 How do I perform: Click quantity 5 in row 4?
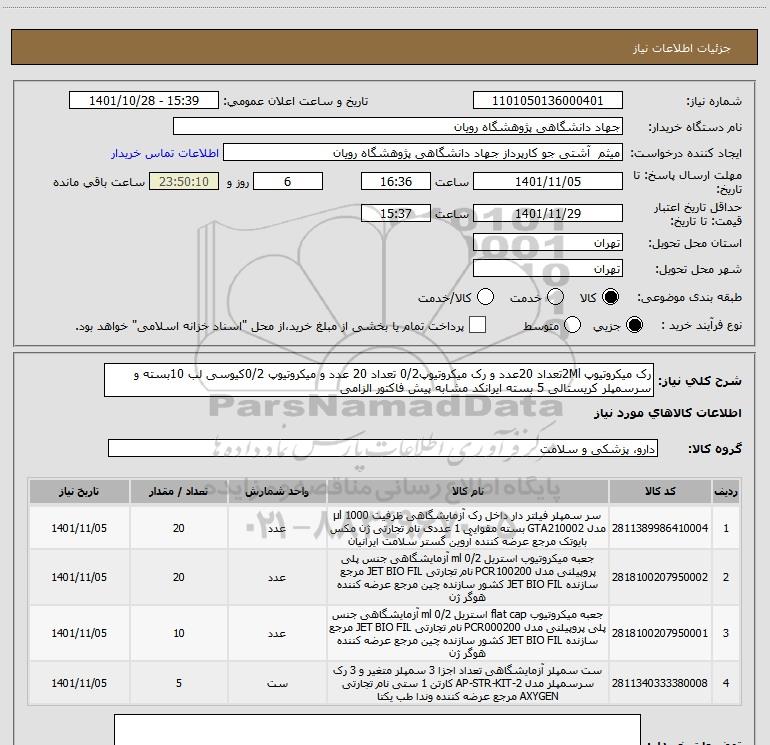[179, 683]
